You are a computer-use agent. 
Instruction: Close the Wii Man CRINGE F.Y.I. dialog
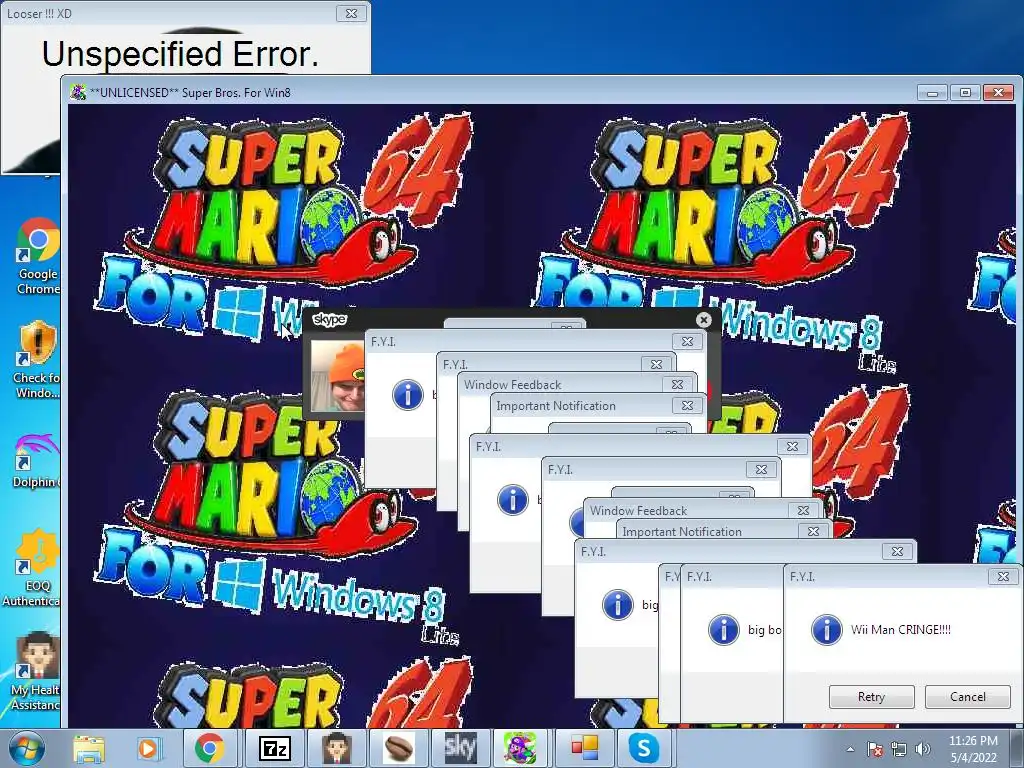coord(1003,577)
